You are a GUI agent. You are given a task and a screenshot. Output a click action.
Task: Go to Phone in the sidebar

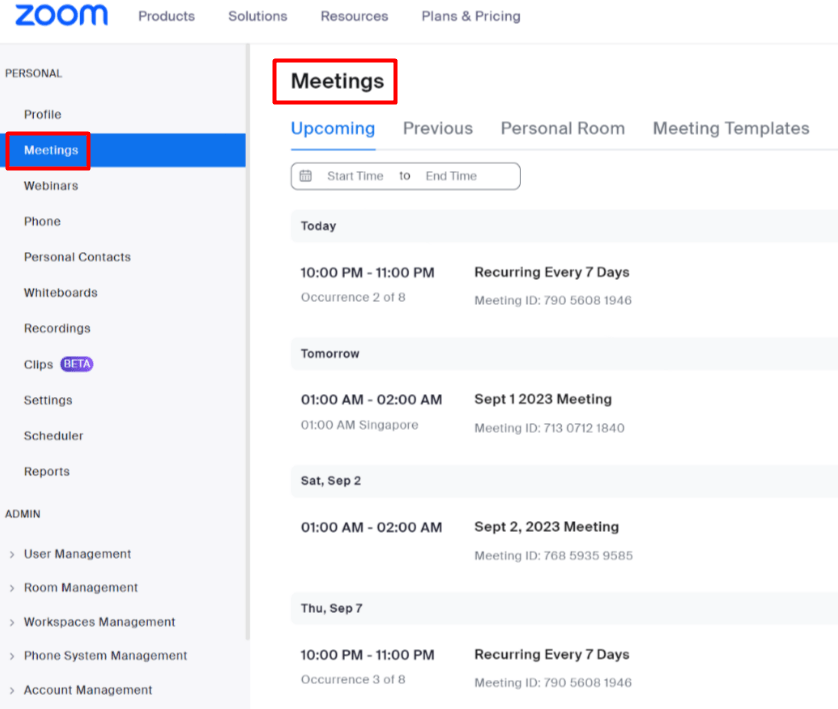[x=42, y=221]
